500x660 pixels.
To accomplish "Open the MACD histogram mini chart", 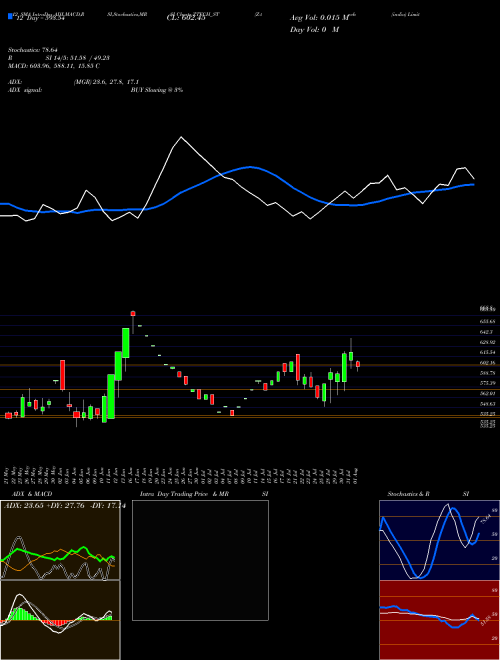I will (x=60, y=620).
